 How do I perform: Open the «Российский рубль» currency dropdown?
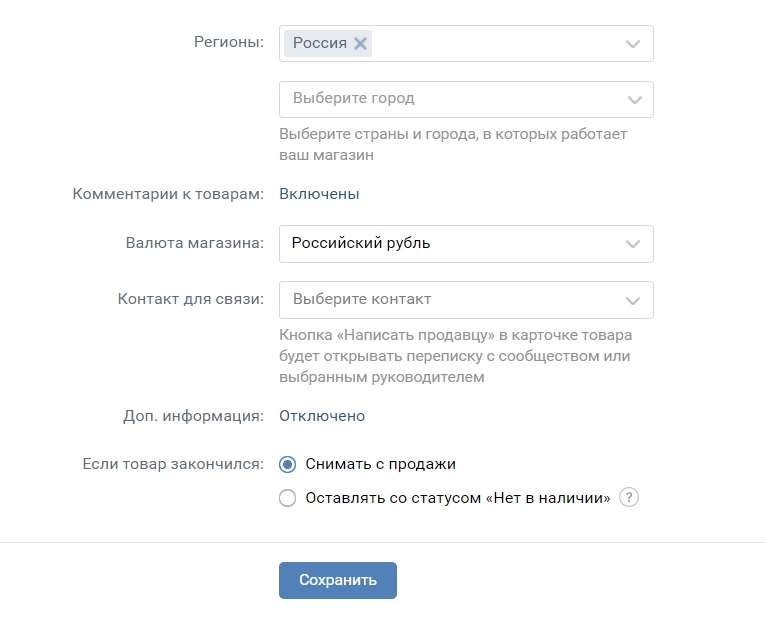pyautogui.click(x=450, y=244)
